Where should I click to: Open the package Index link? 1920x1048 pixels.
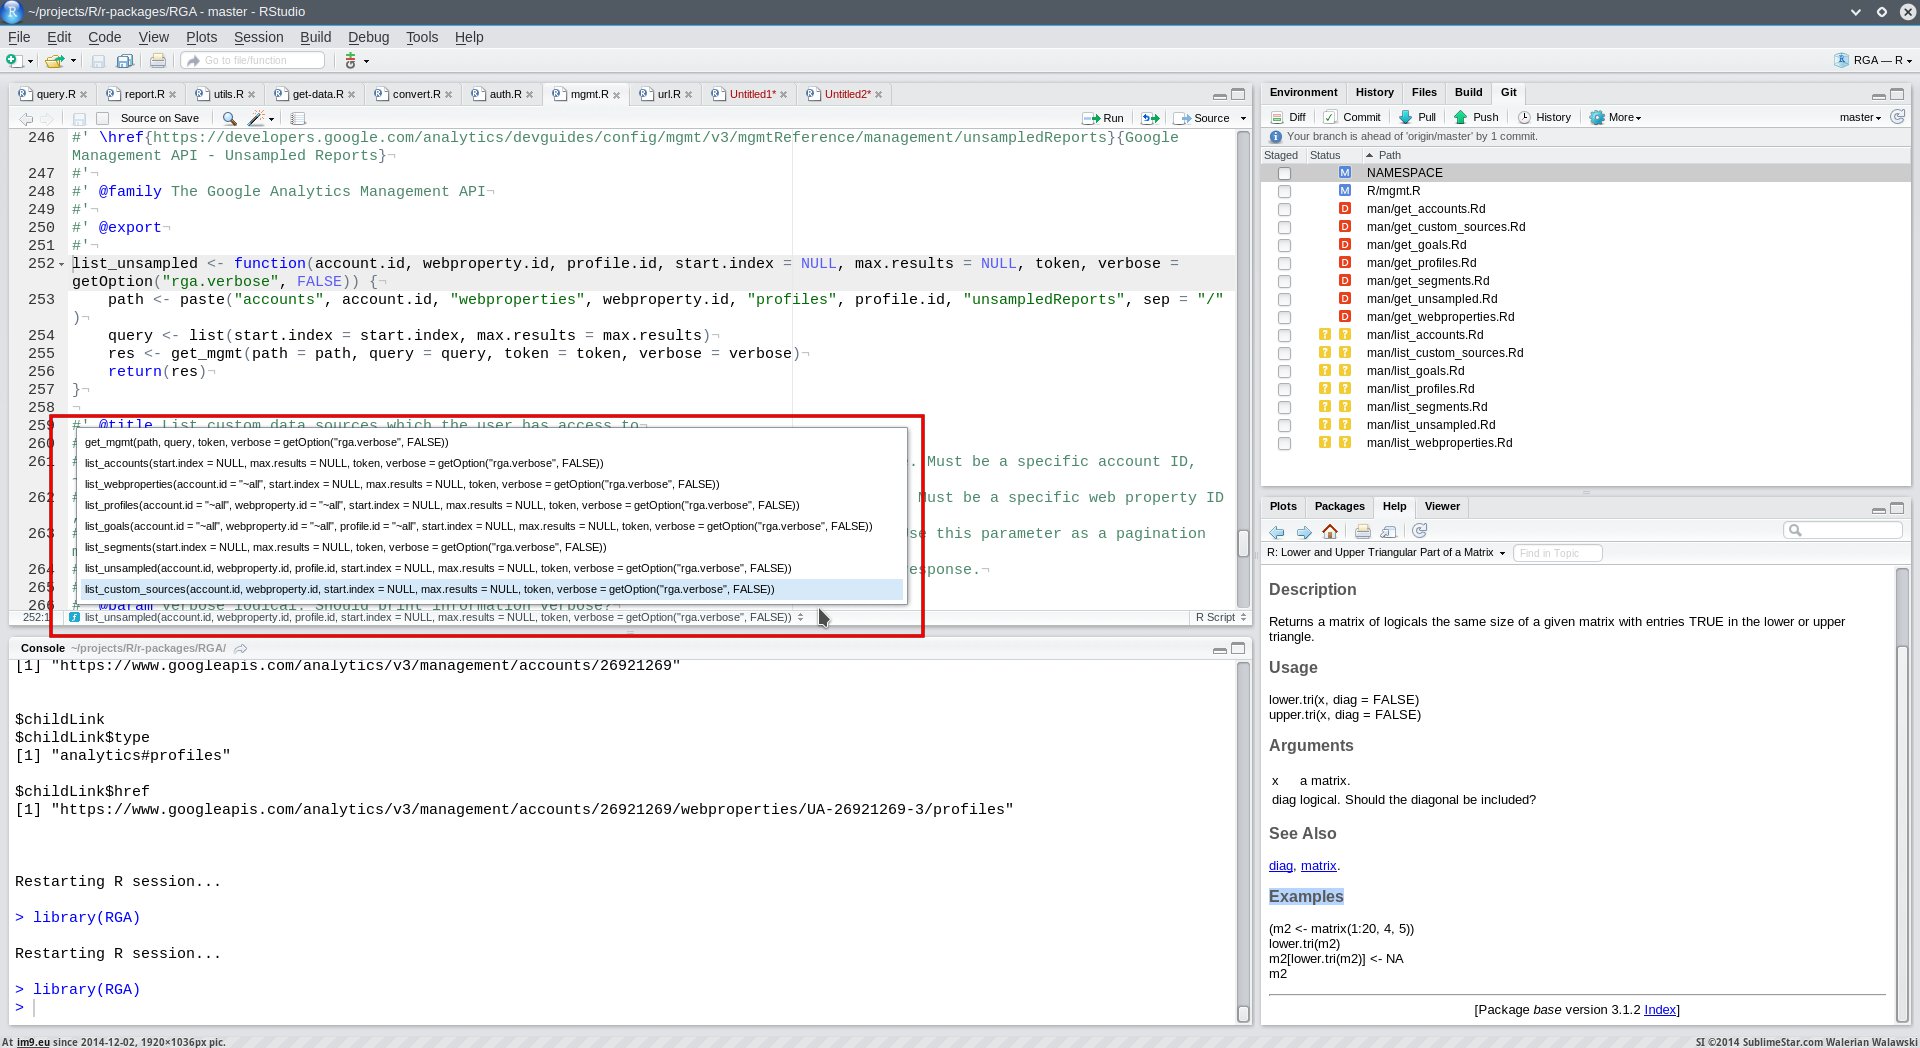tap(1660, 1010)
